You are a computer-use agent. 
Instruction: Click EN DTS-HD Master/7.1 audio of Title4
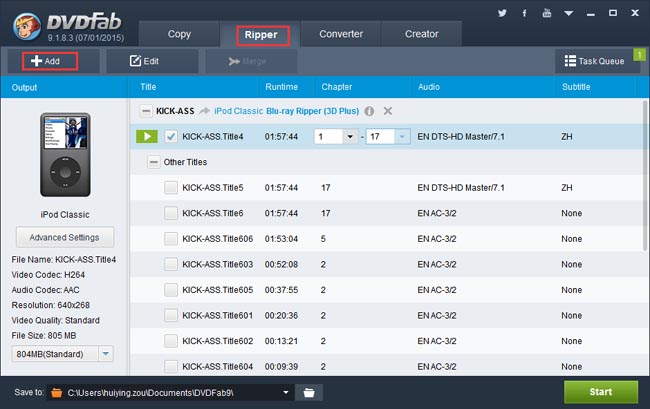461,137
